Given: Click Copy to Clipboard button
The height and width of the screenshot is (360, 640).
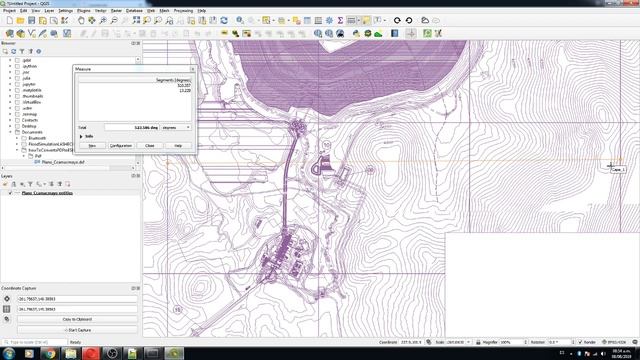Looking at the screenshot, I should [x=77, y=320].
